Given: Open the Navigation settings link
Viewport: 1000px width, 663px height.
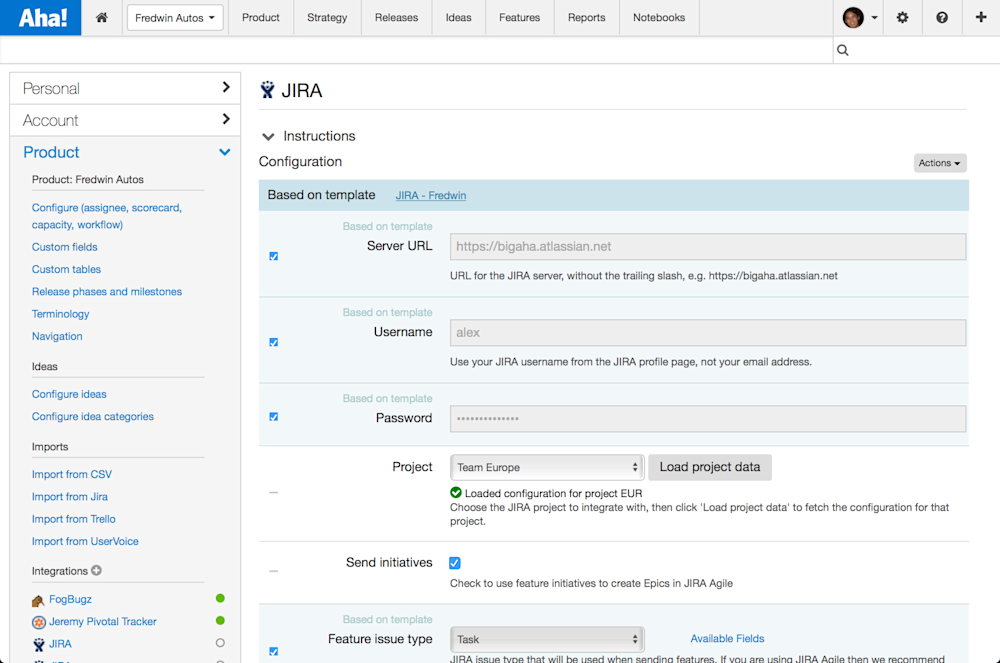Looking at the screenshot, I should [57, 336].
